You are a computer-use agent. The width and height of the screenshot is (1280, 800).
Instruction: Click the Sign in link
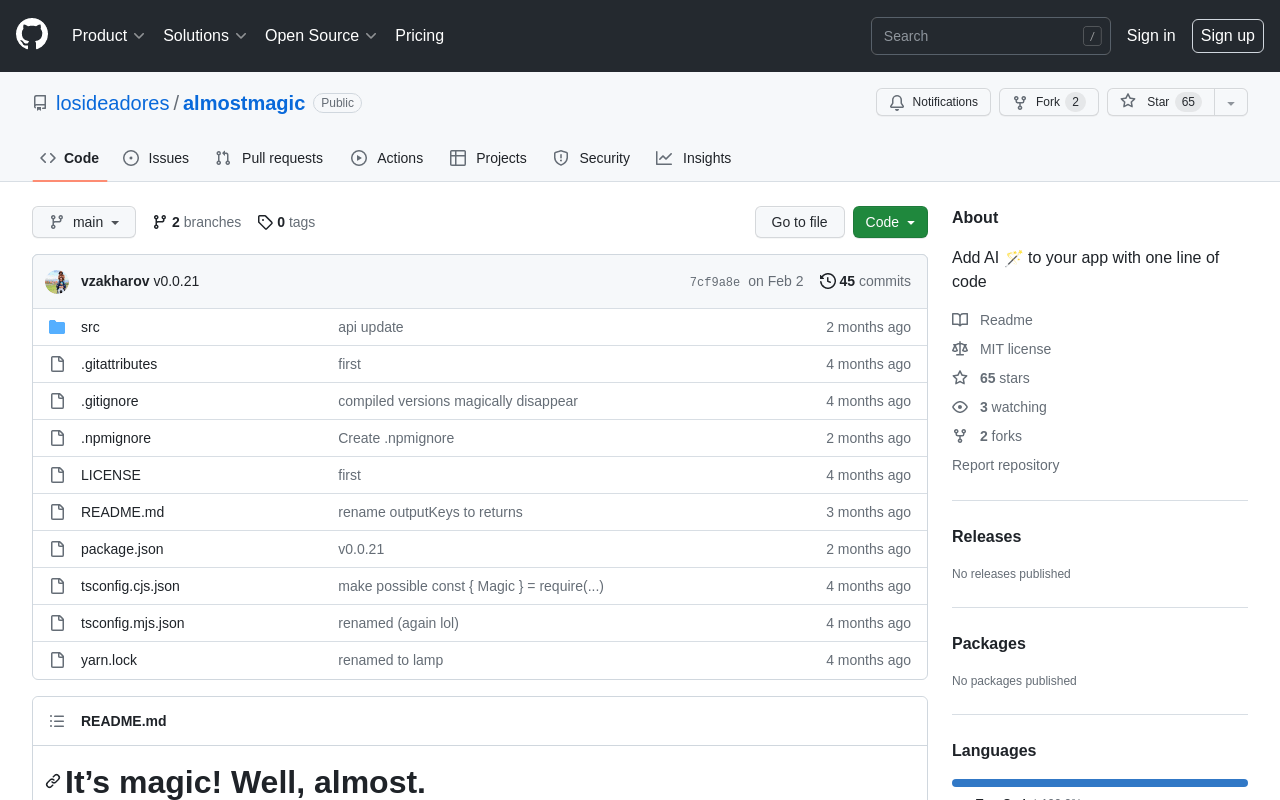click(x=1151, y=36)
